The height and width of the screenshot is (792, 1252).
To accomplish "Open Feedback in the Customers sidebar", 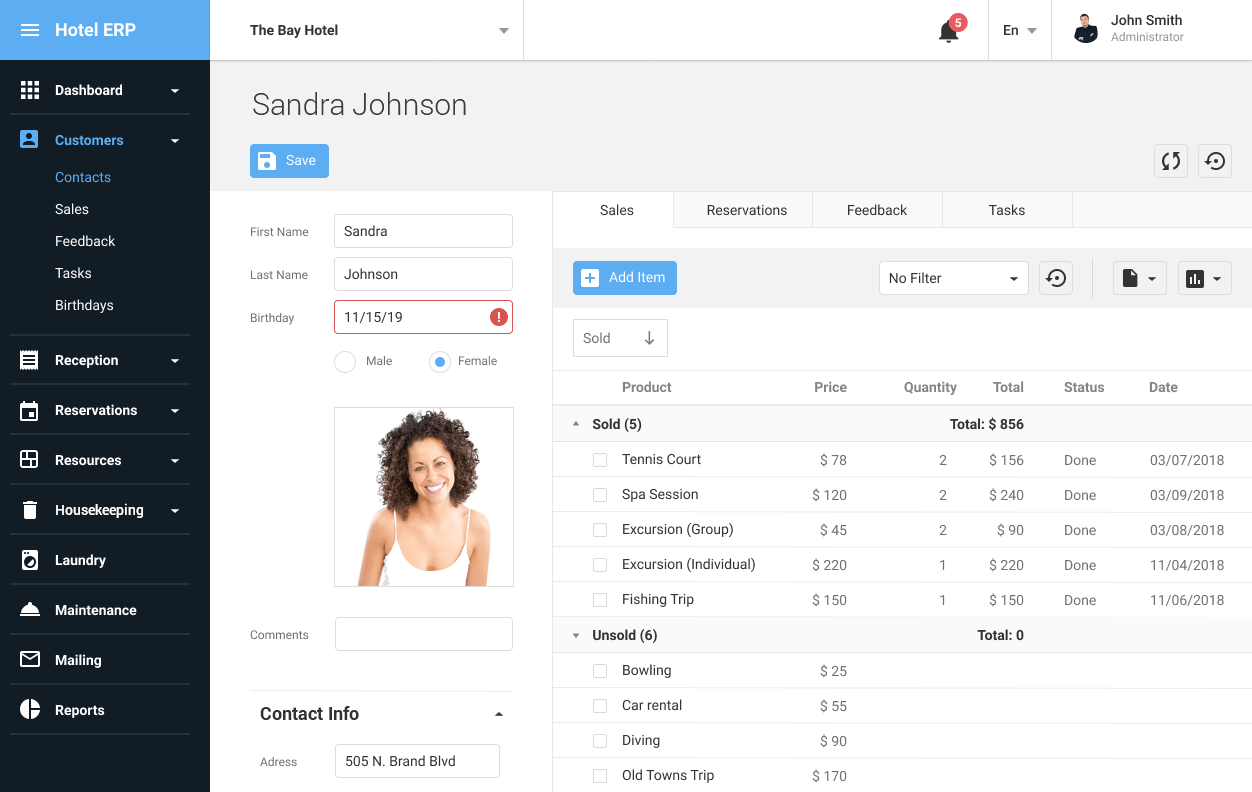I will point(85,241).
